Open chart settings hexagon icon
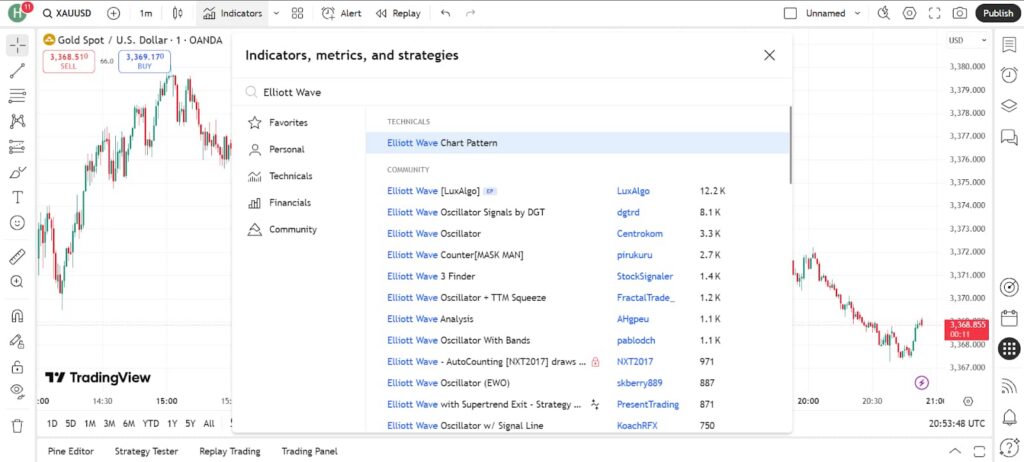 point(909,13)
